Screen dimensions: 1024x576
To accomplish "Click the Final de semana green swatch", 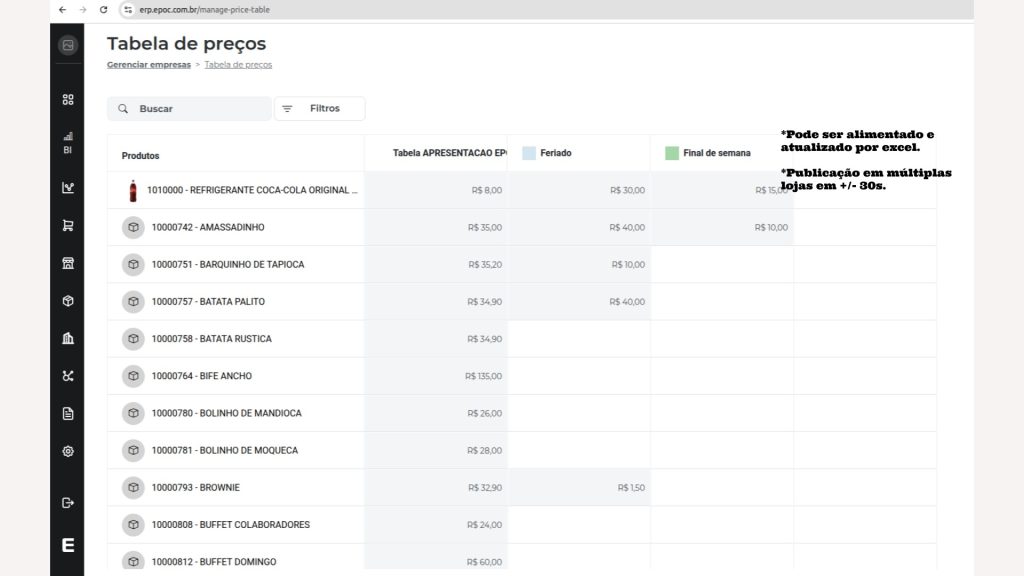I will click(672, 153).
